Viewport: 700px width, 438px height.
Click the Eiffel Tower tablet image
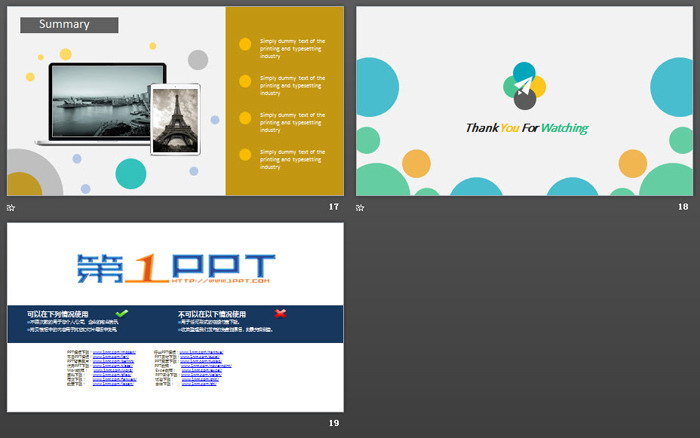[176, 117]
